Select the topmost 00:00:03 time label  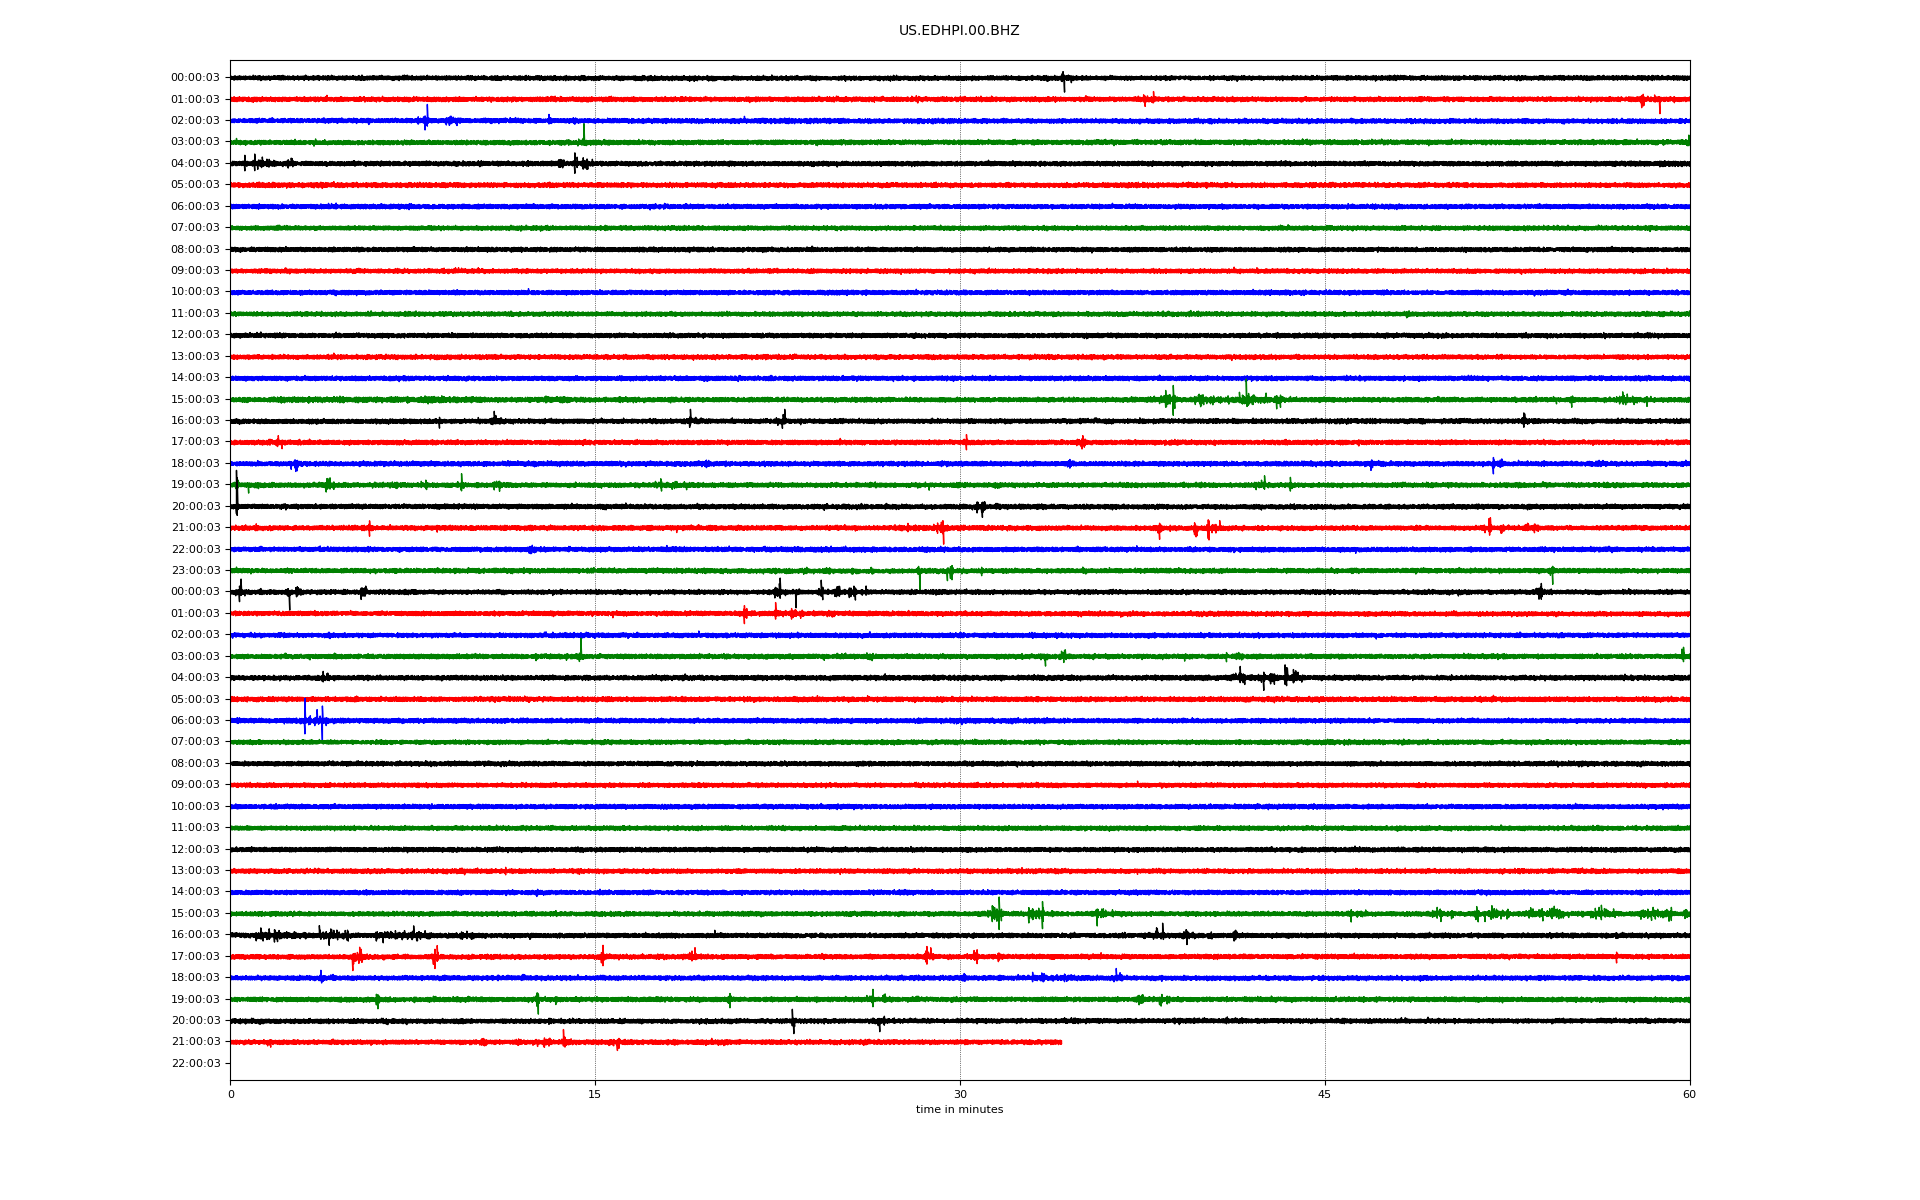195,78
